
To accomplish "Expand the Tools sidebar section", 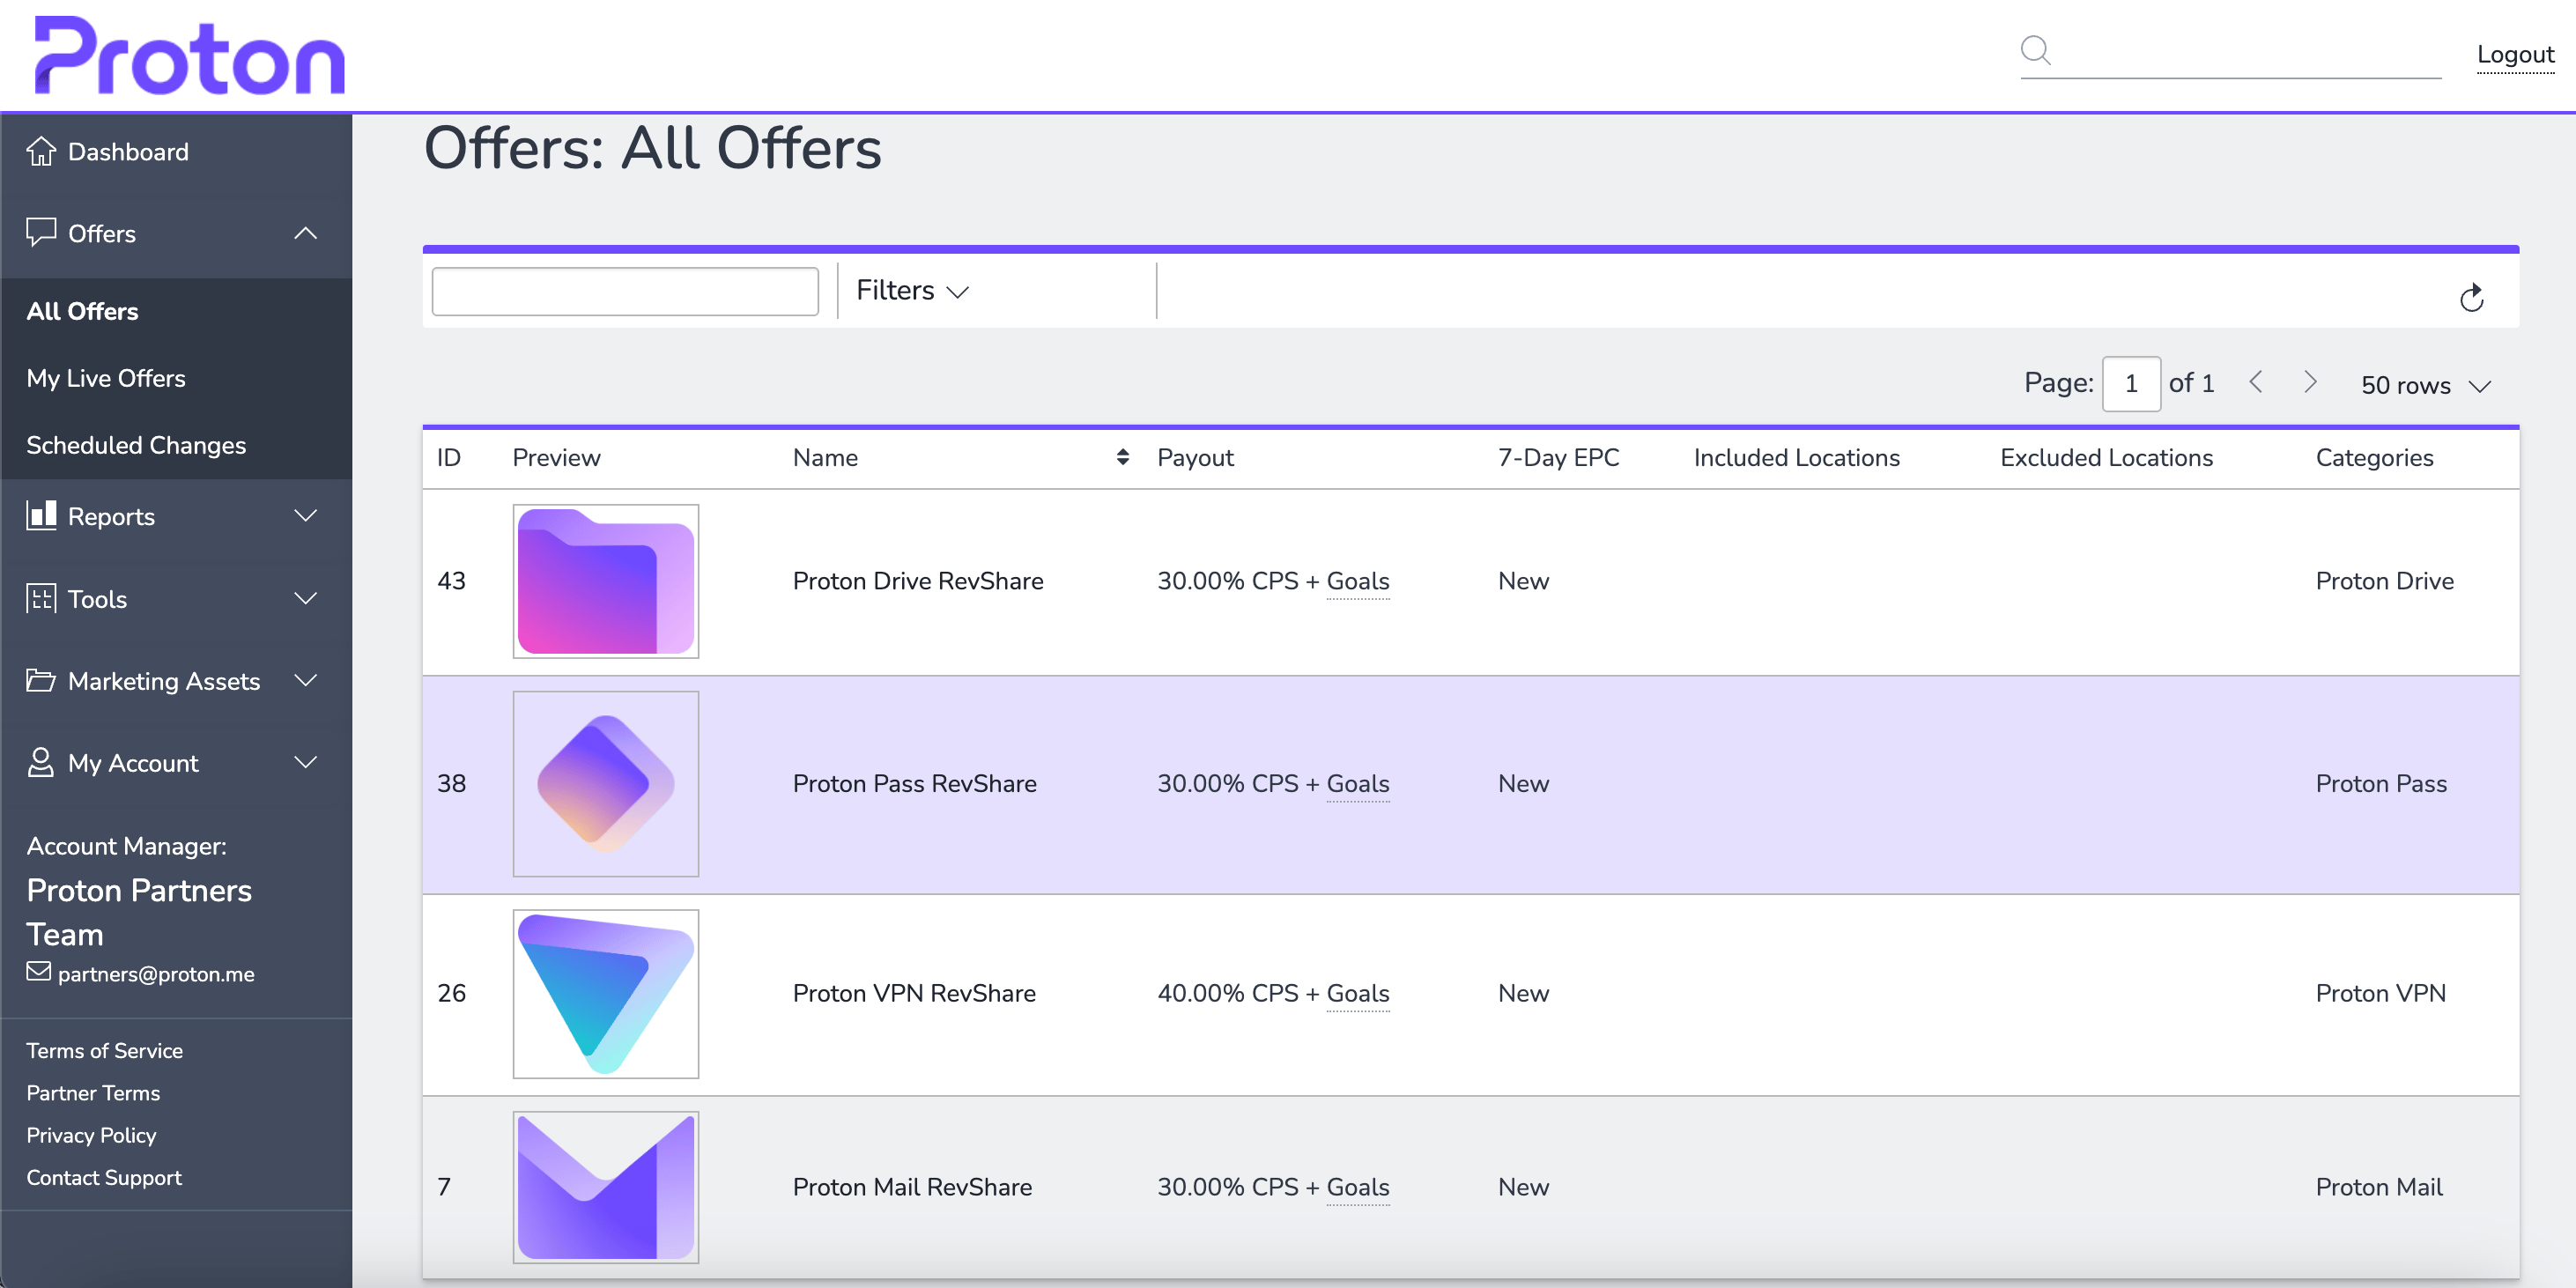I will pos(306,599).
